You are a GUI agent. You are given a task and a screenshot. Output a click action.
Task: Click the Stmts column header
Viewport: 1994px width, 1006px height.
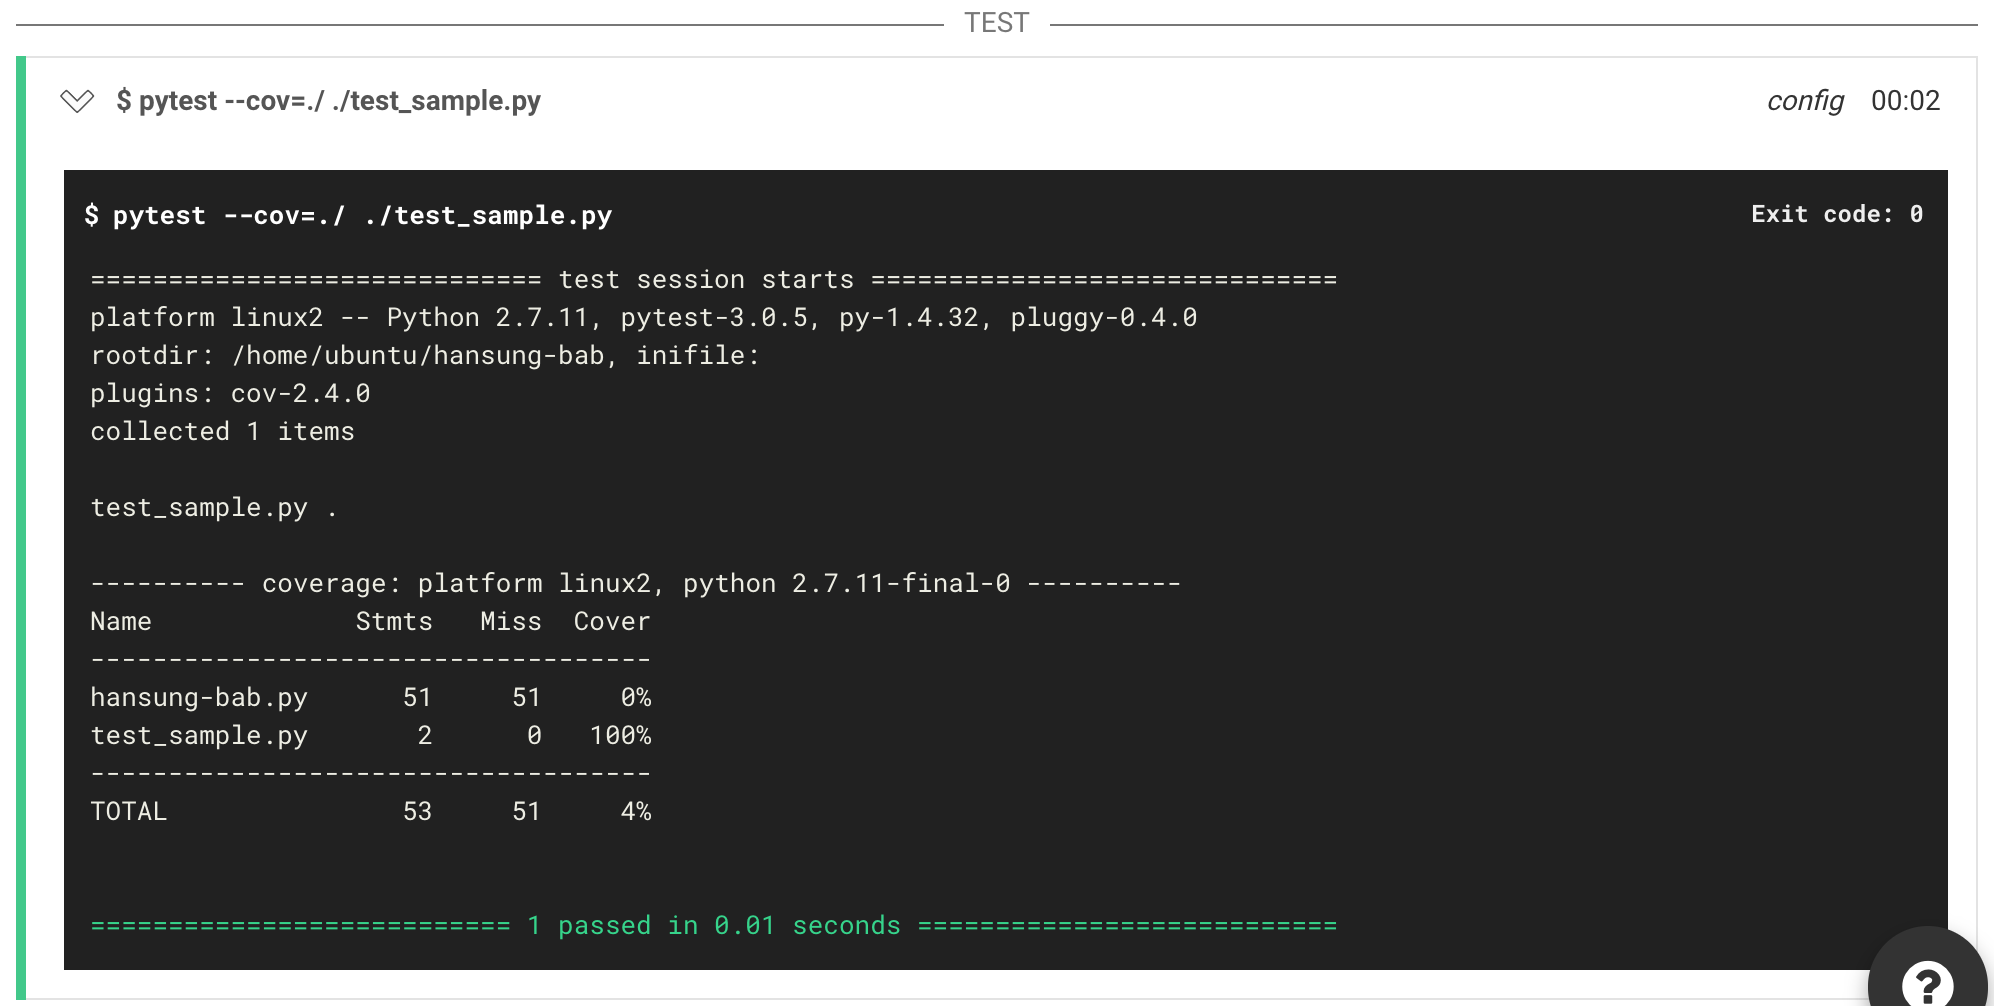coord(394,621)
